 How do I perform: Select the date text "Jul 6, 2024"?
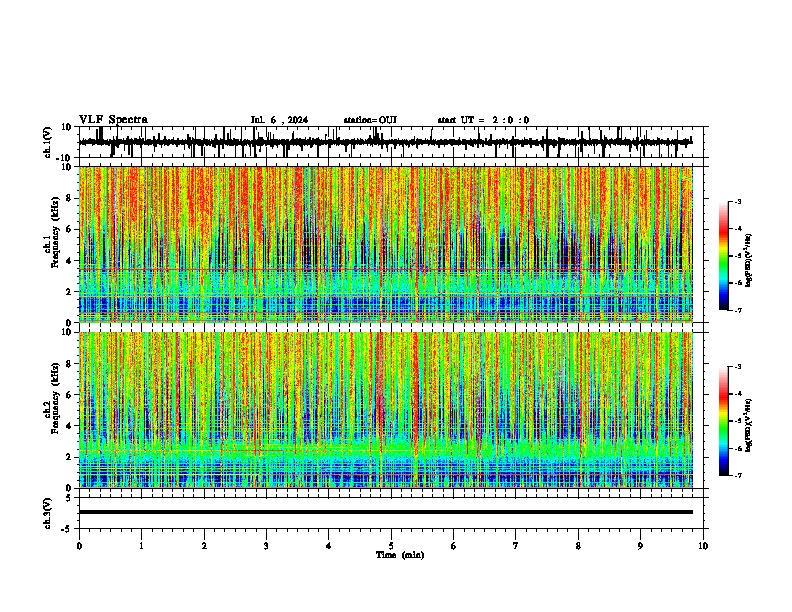click(279, 120)
